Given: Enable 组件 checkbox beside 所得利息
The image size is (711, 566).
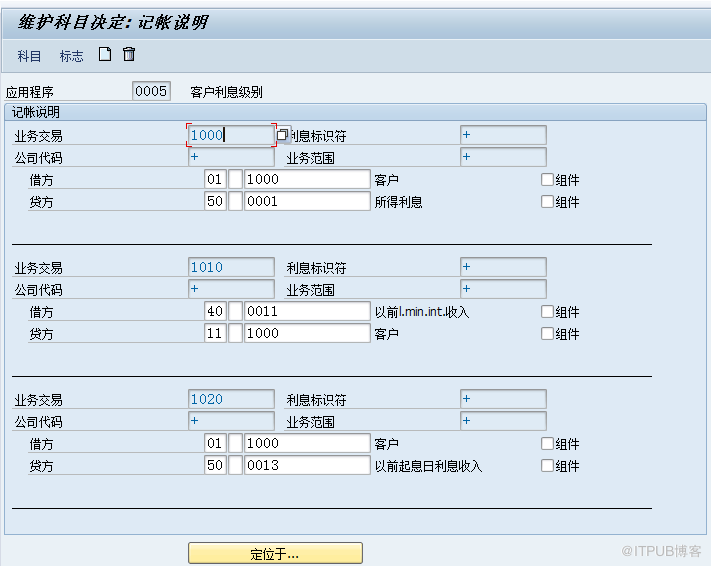Looking at the screenshot, I should click(x=547, y=201).
